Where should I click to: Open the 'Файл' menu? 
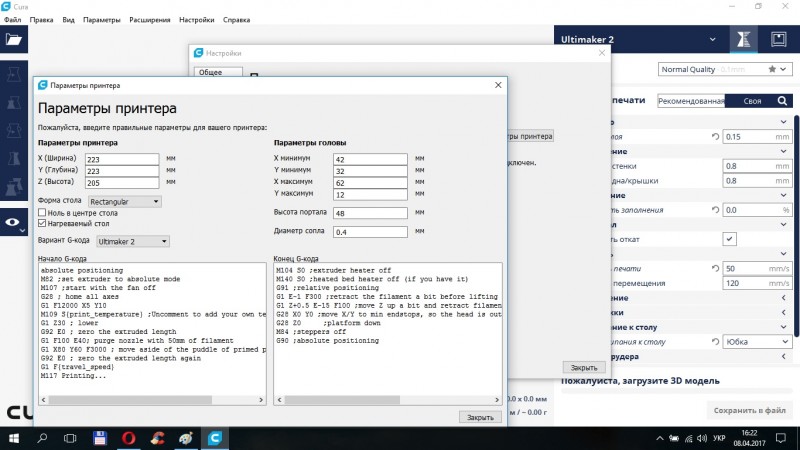[x=12, y=19]
